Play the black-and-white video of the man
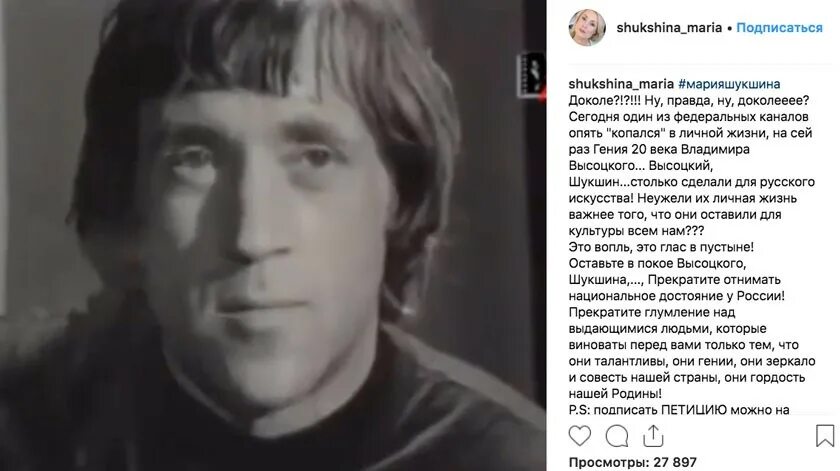The image size is (840, 471). pos(273,236)
